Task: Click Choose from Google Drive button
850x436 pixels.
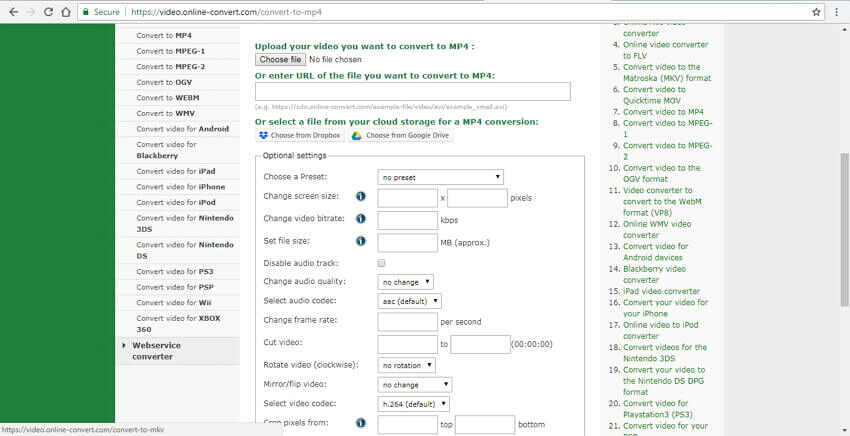Action: click(400, 135)
